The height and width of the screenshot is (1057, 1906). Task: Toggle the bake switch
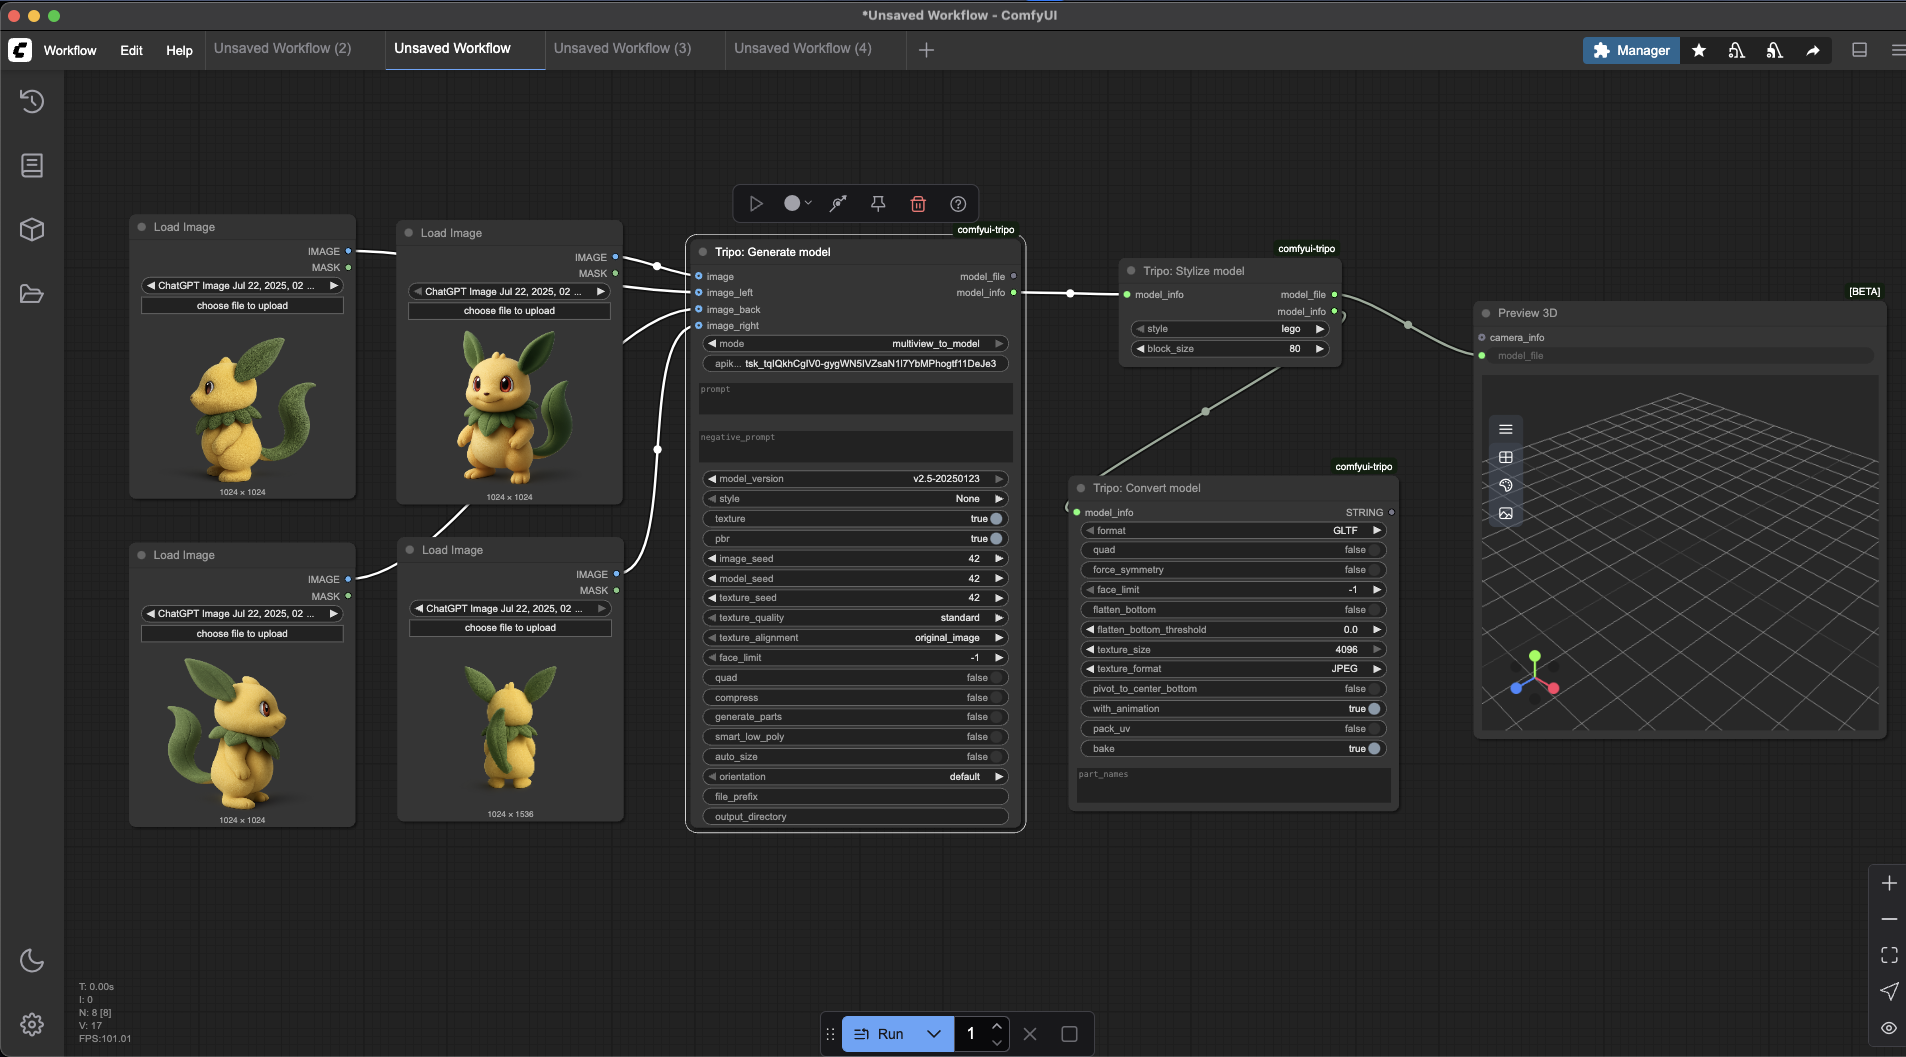(1233, 749)
